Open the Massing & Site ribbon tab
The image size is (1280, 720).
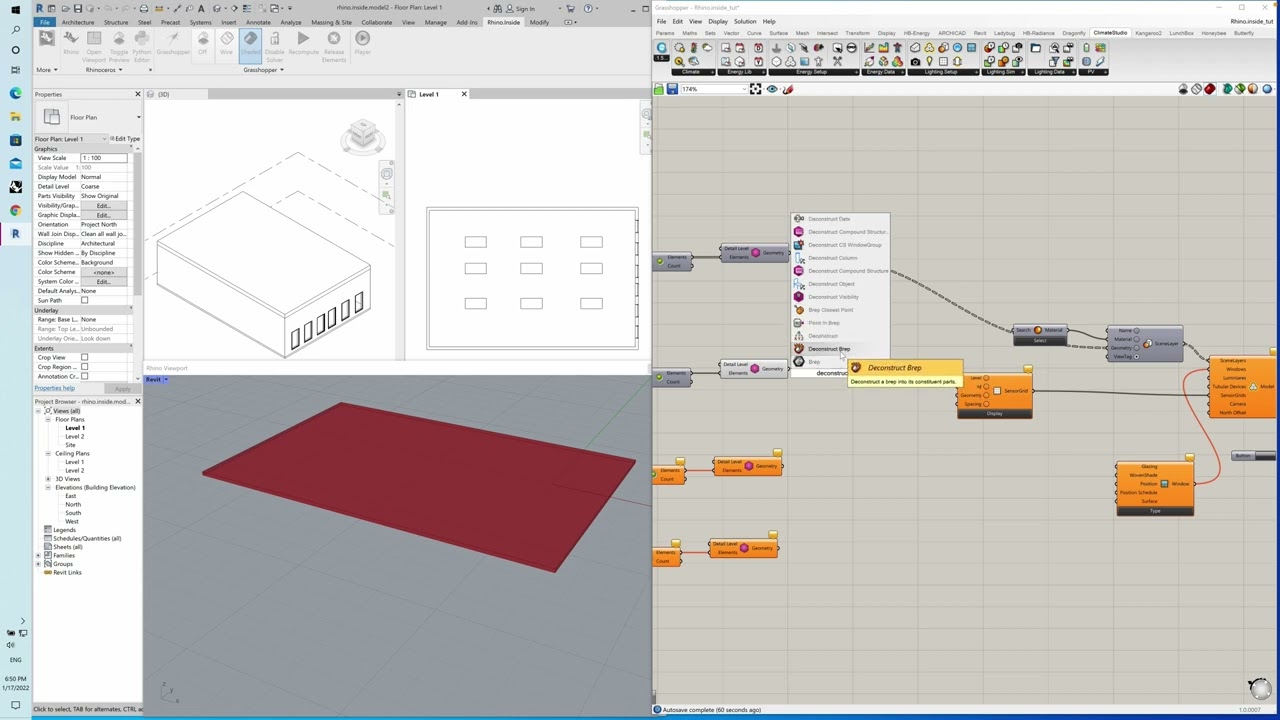coord(331,22)
